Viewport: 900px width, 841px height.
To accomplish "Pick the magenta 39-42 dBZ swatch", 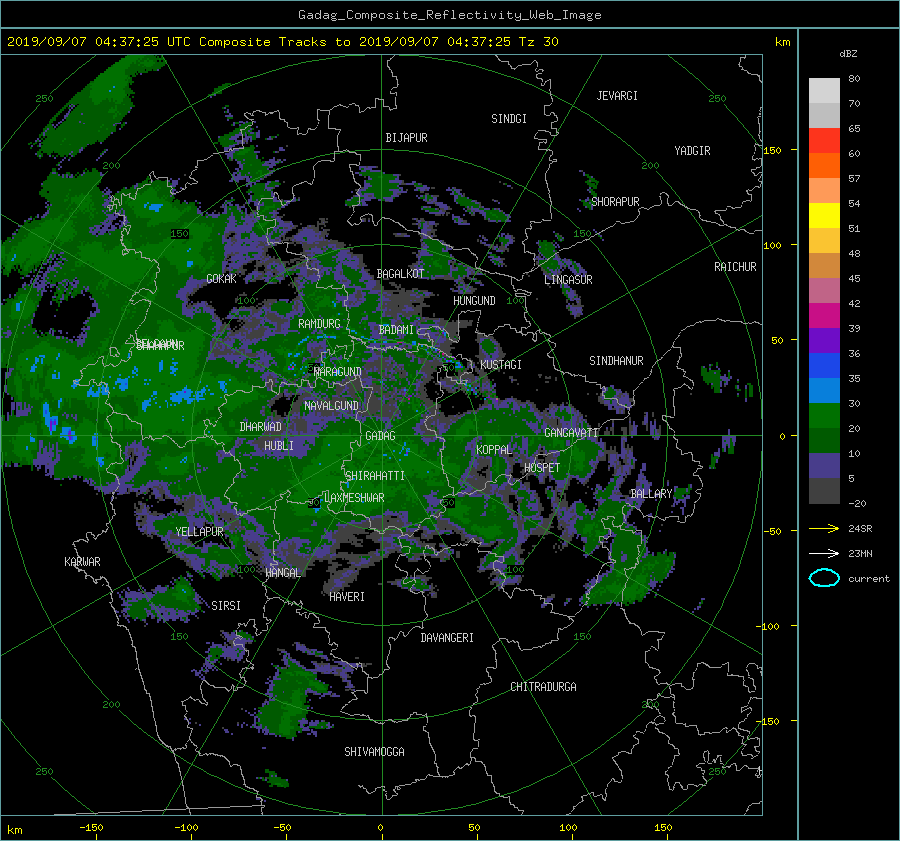I will click(824, 316).
